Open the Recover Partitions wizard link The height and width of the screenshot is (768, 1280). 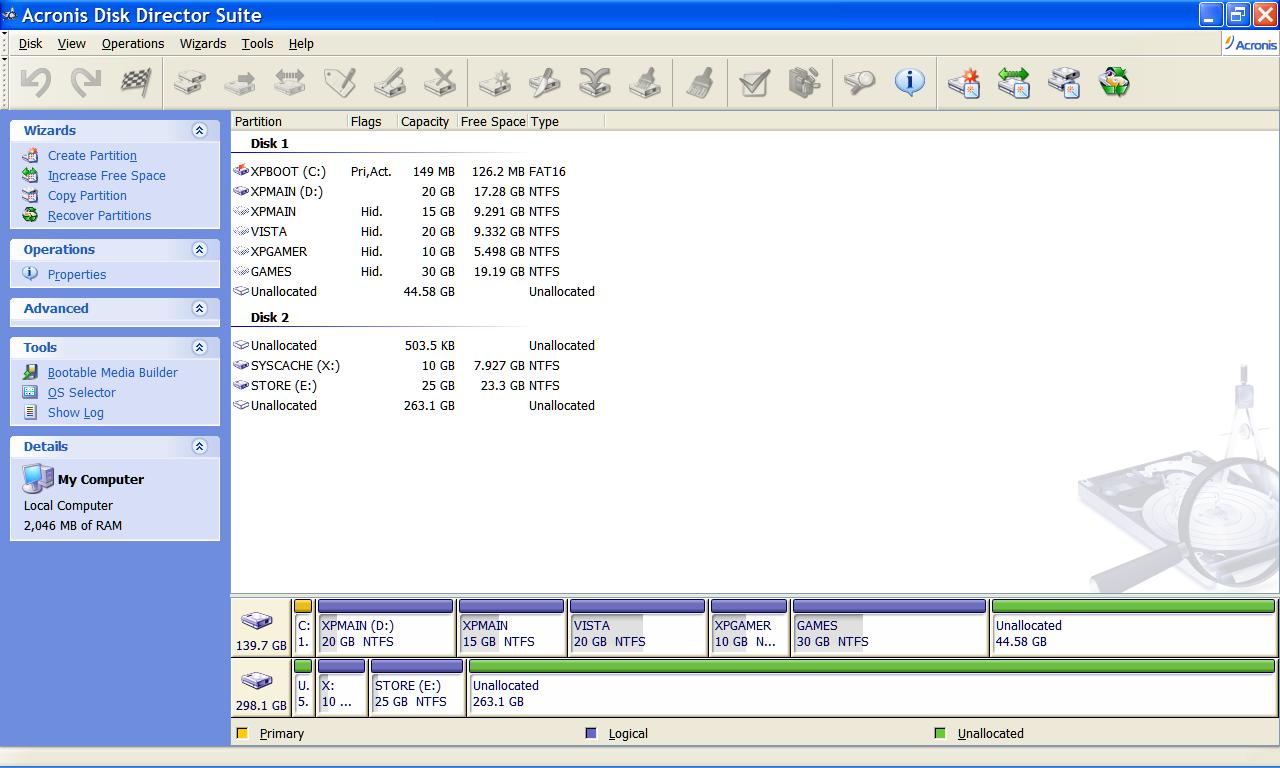(99, 215)
